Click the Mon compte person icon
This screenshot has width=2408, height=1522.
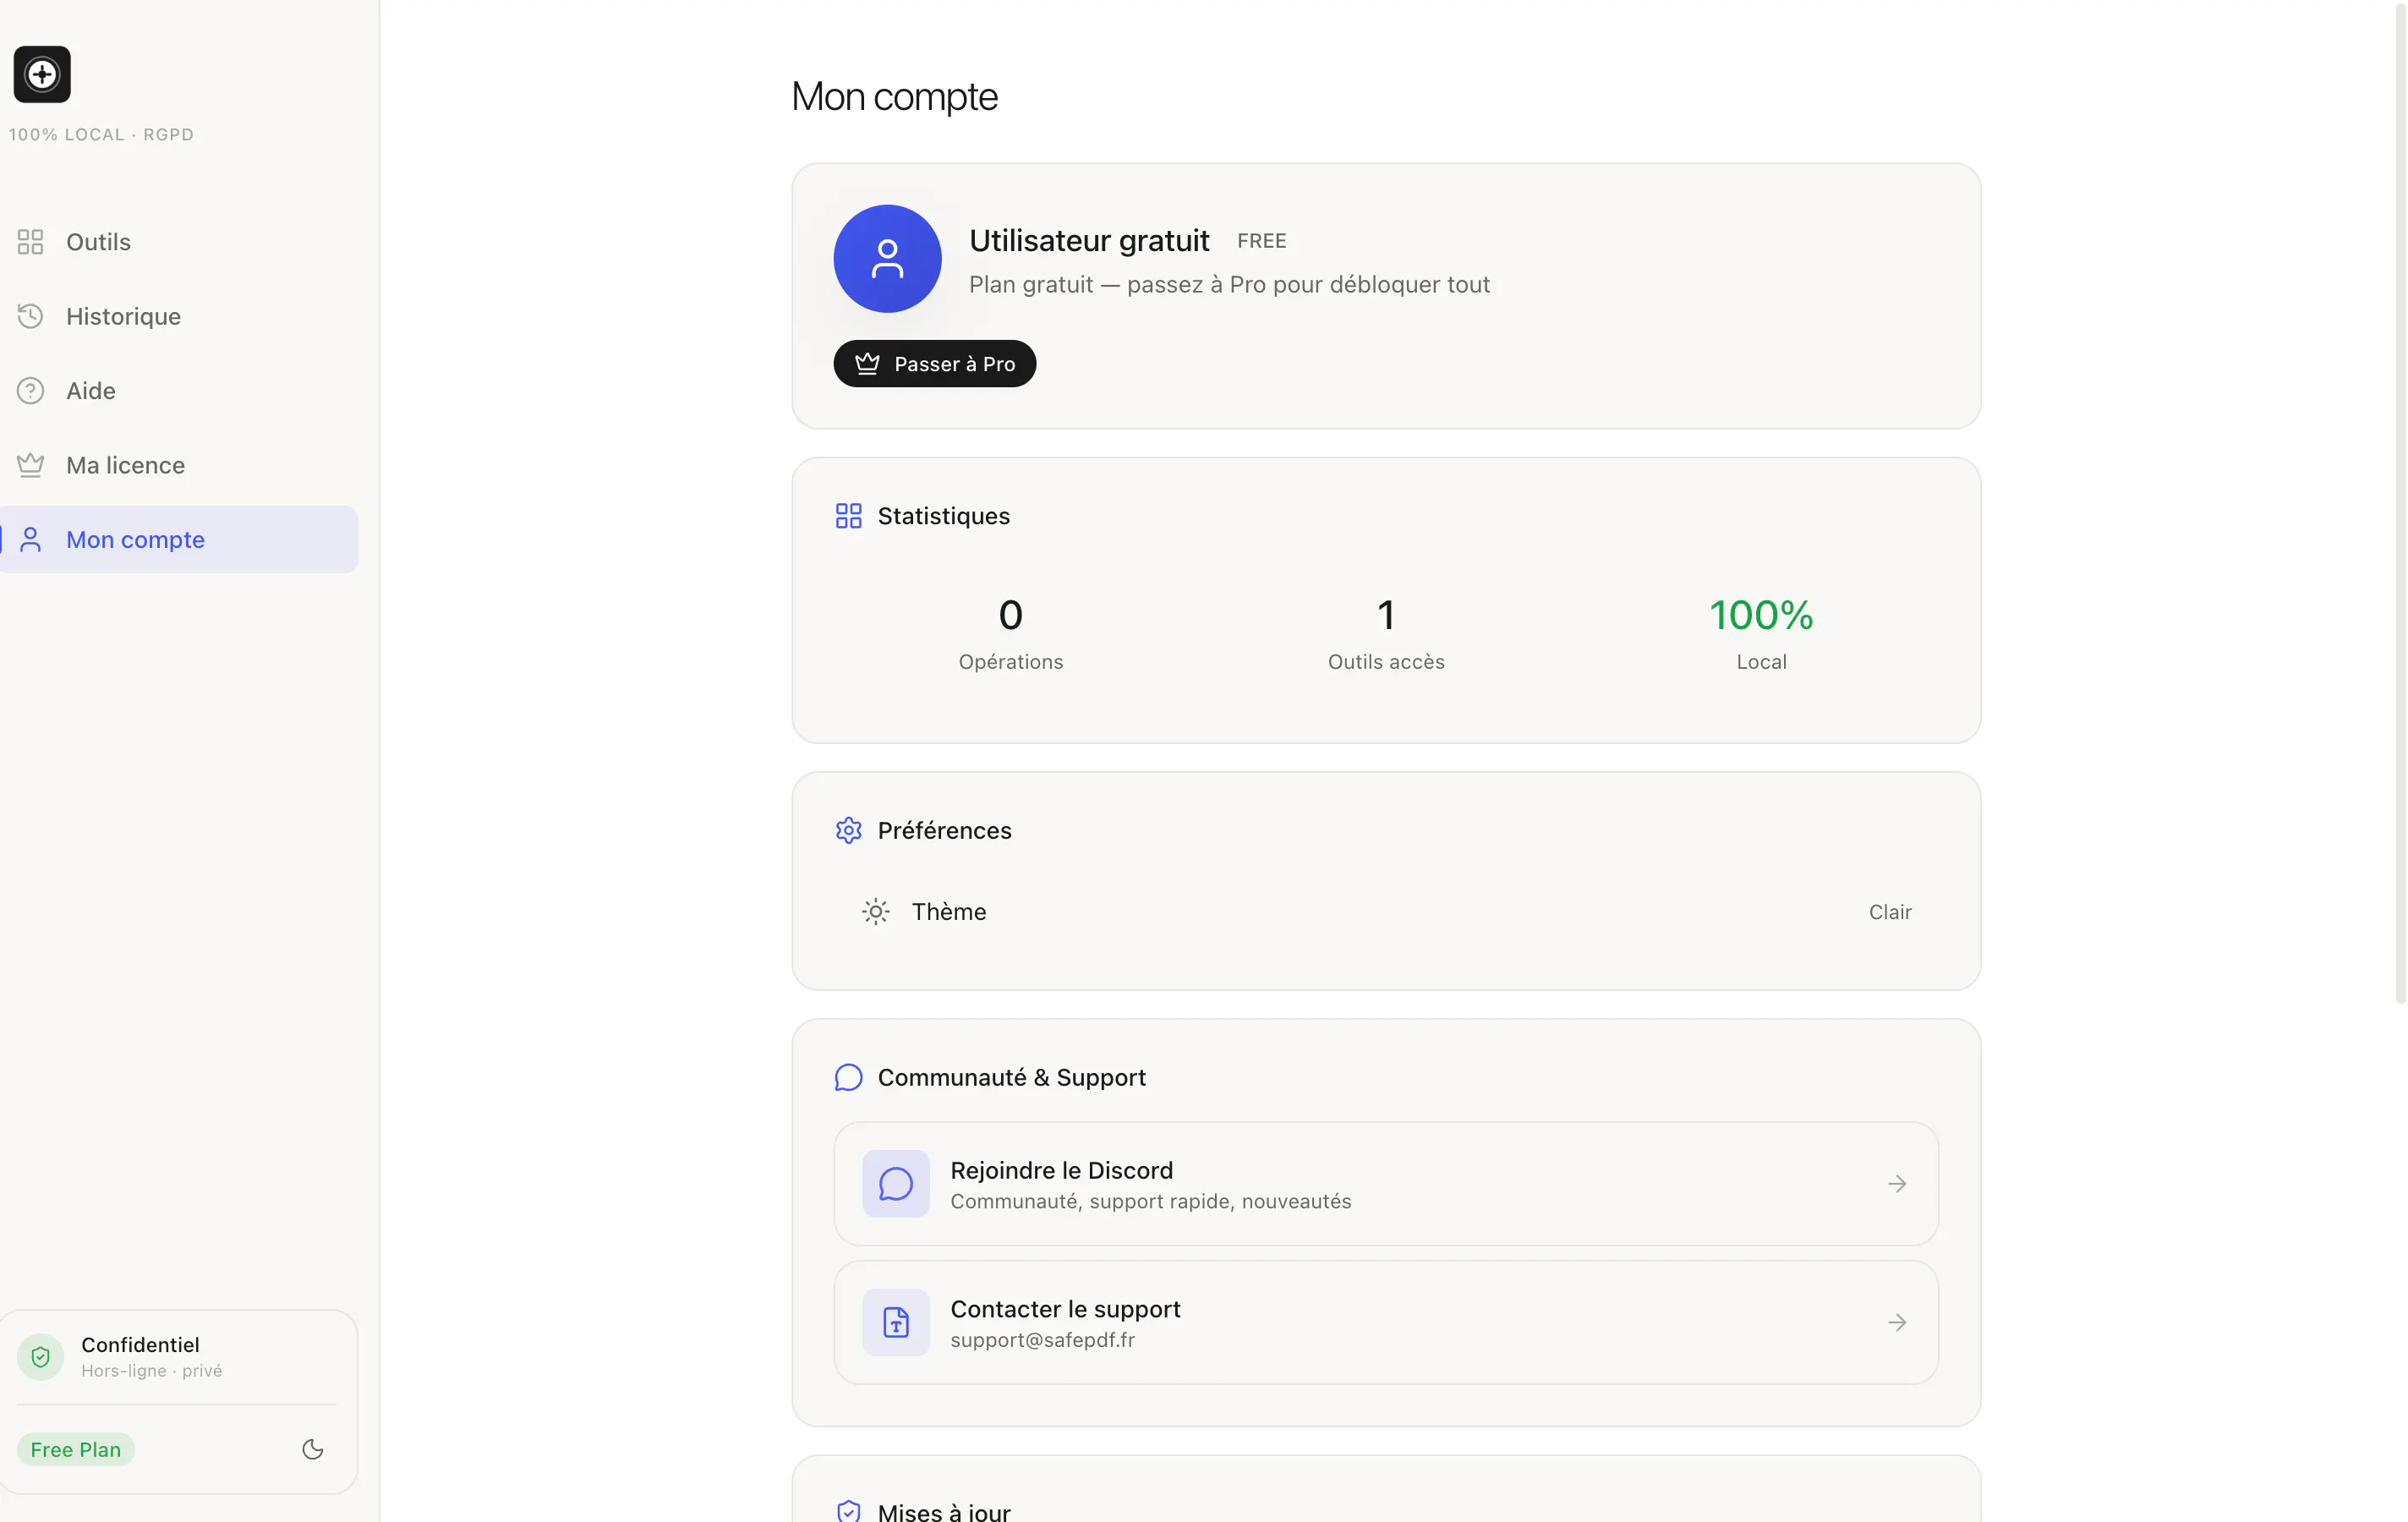tap(30, 539)
